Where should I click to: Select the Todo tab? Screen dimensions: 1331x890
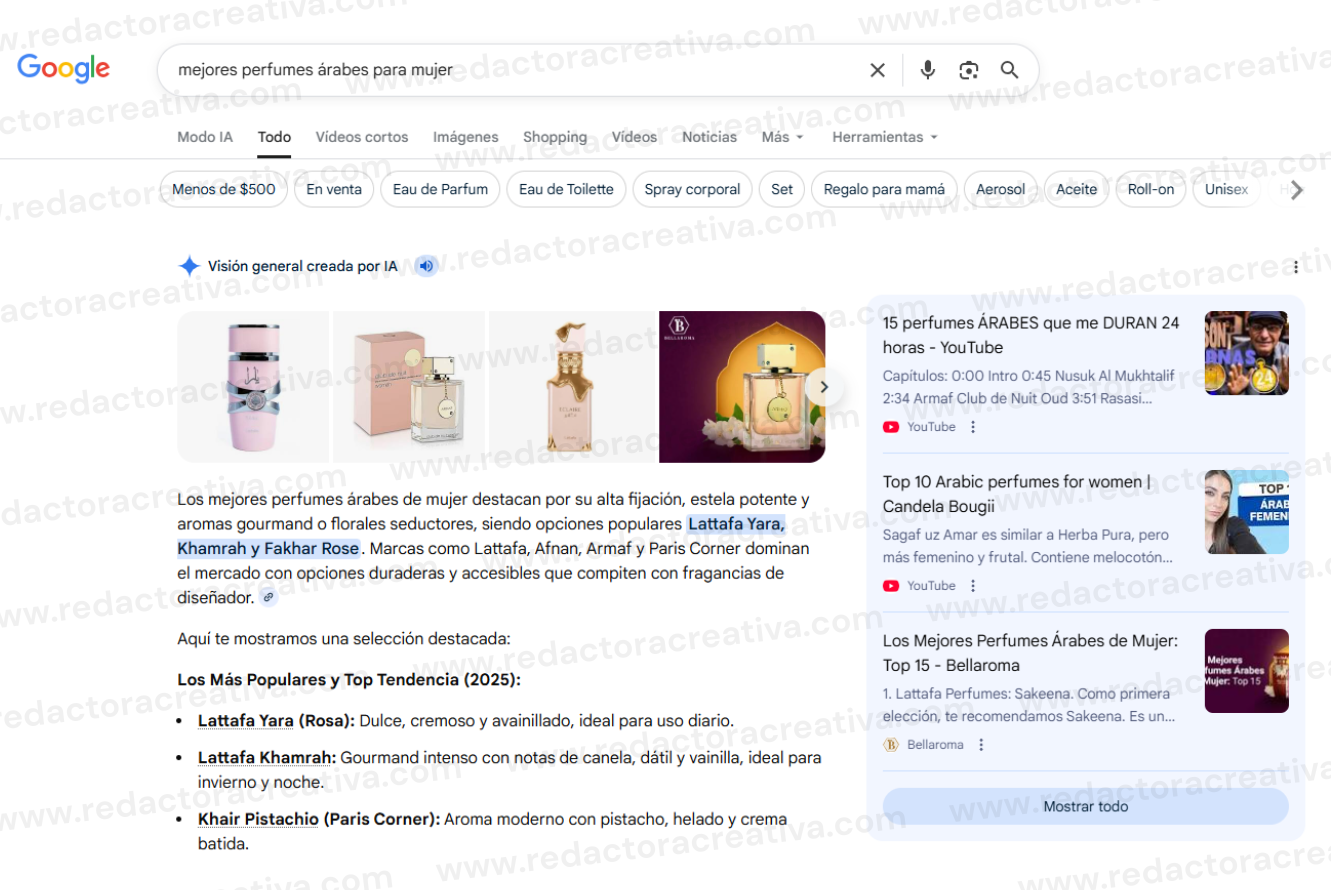274,137
